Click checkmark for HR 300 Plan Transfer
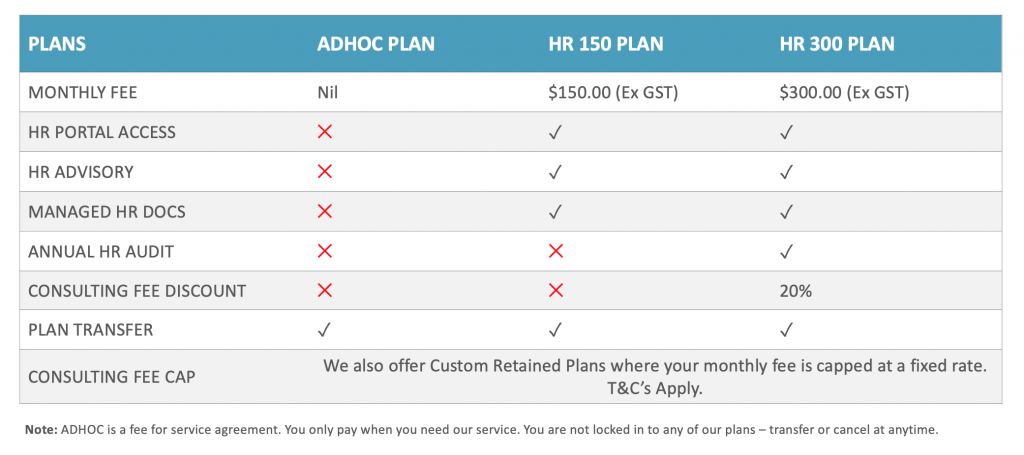This screenshot has width=1024, height=455. pyautogui.click(x=787, y=330)
